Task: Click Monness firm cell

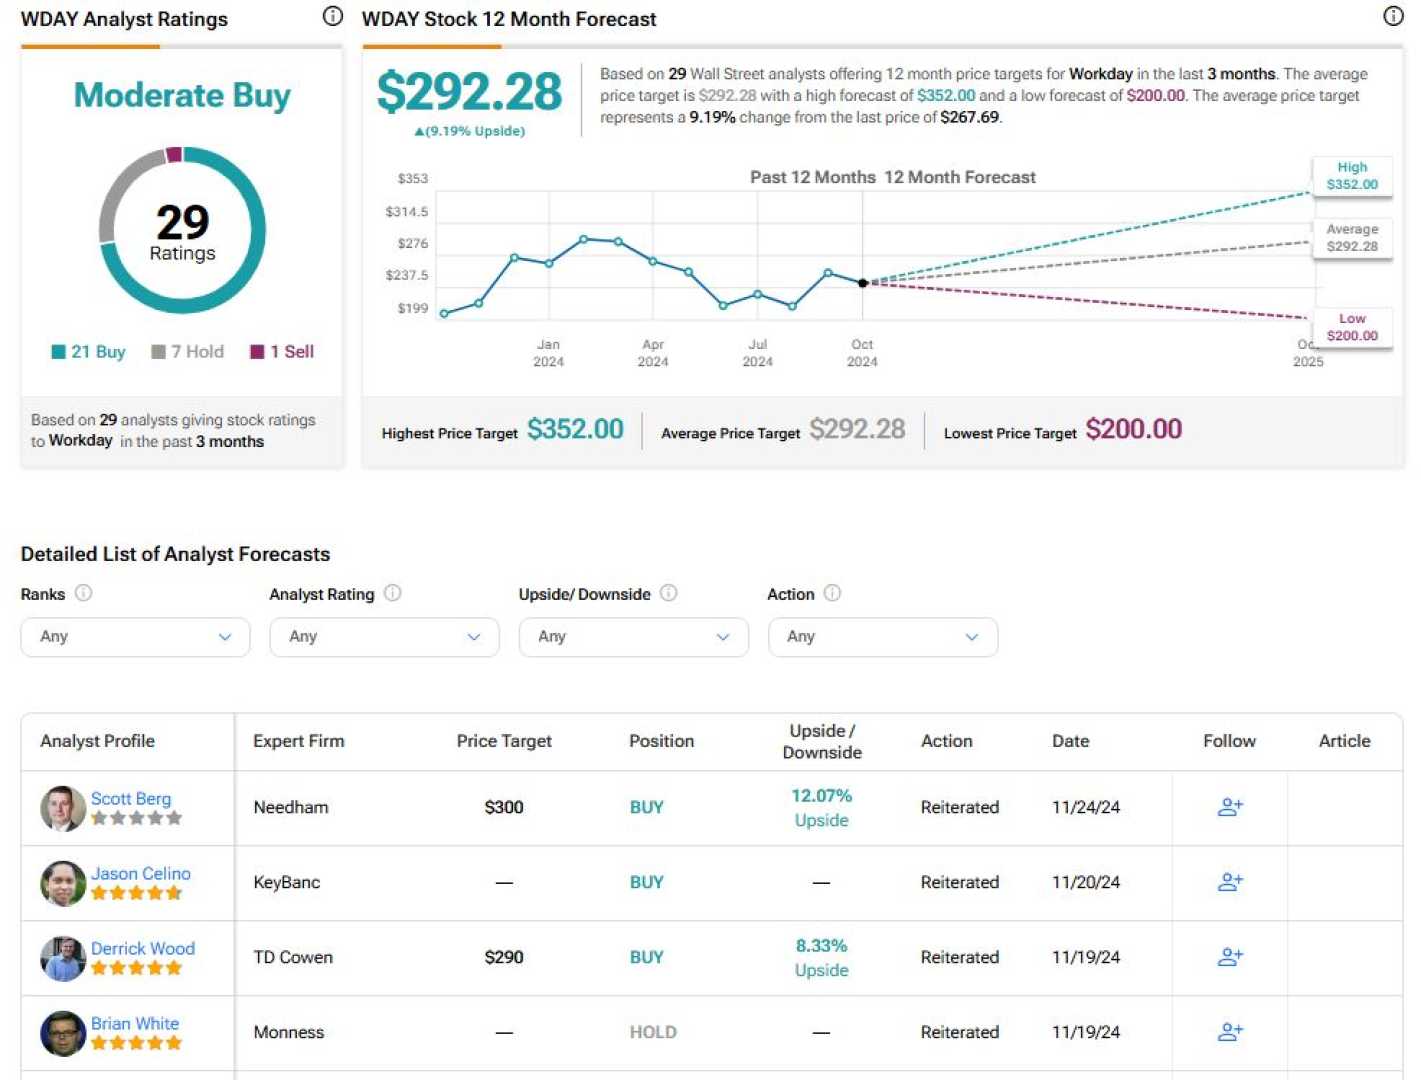Action: (289, 1032)
